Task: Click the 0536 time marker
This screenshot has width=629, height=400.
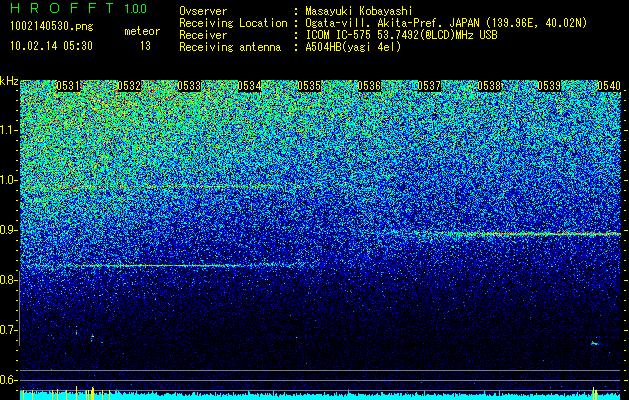Action: click(x=369, y=86)
